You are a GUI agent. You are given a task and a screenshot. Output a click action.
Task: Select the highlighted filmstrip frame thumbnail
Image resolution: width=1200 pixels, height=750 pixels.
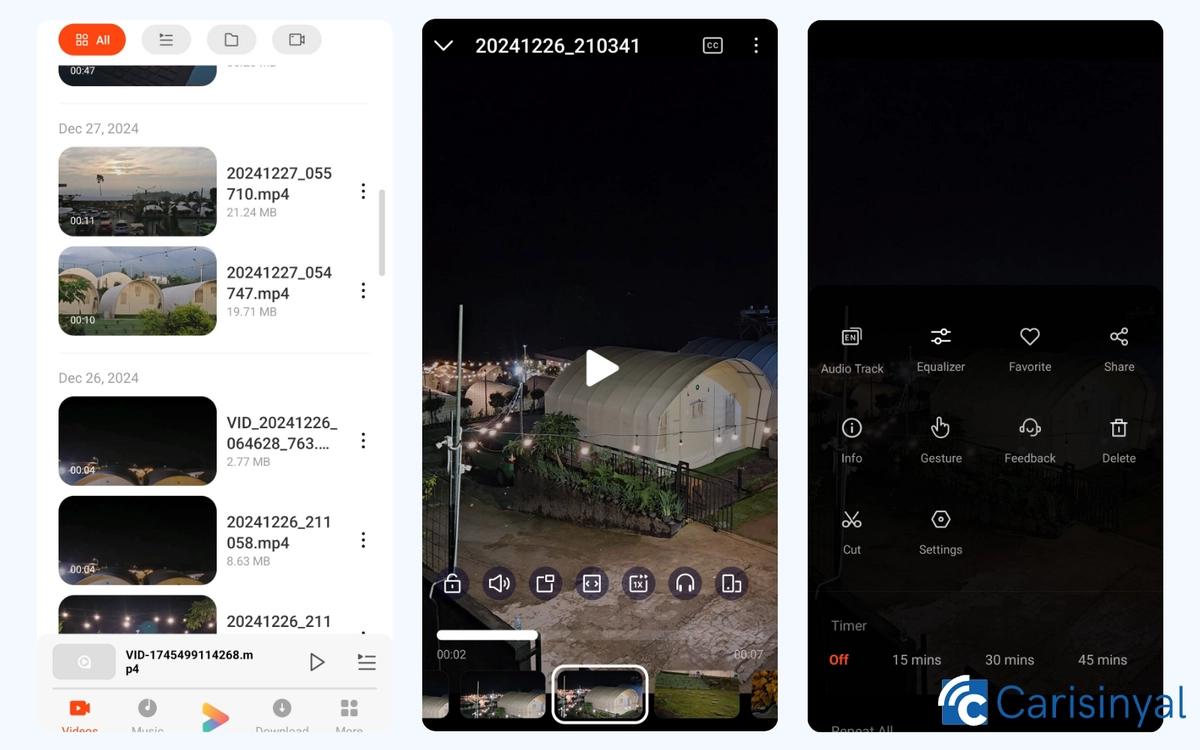click(x=600, y=694)
